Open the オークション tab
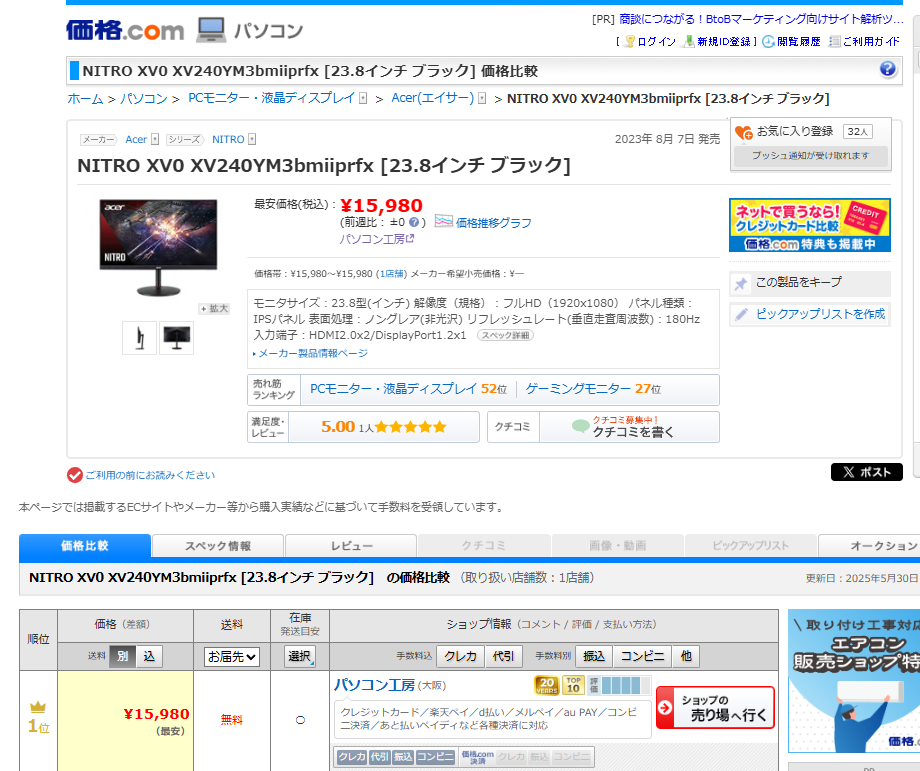 [869, 546]
